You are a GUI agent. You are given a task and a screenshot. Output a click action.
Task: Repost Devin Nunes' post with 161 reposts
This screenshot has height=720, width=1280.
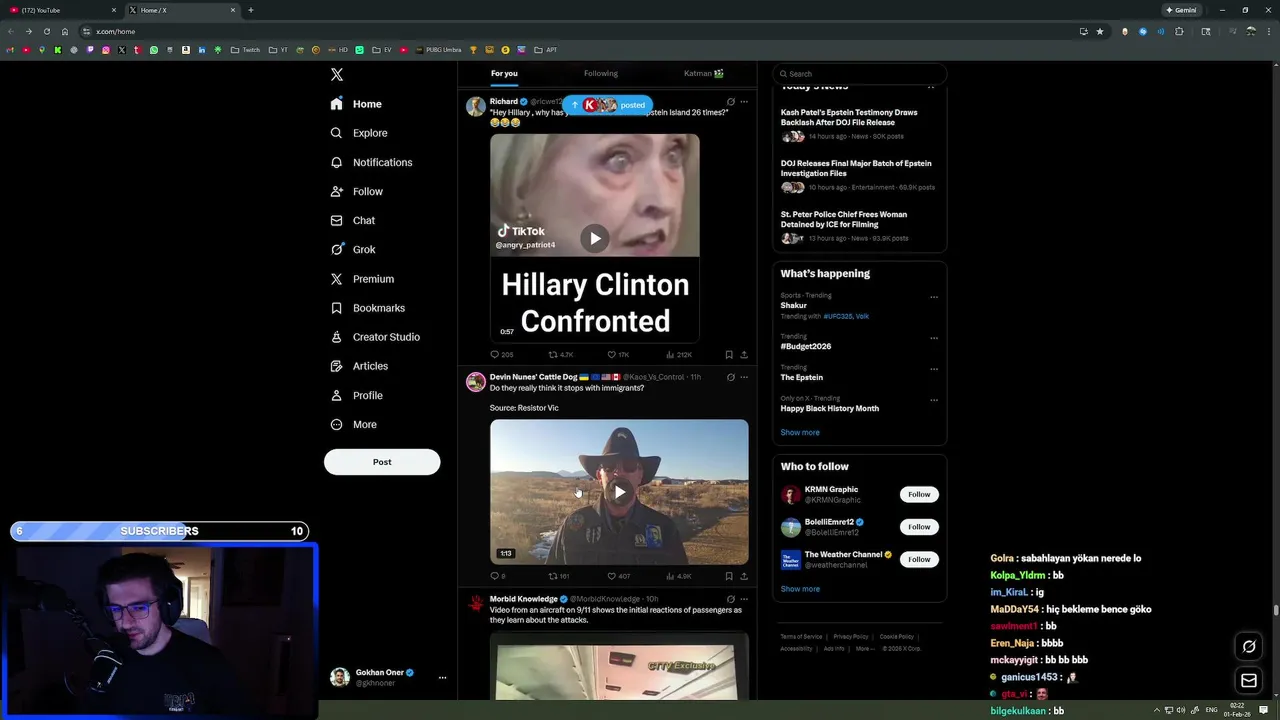click(x=559, y=576)
